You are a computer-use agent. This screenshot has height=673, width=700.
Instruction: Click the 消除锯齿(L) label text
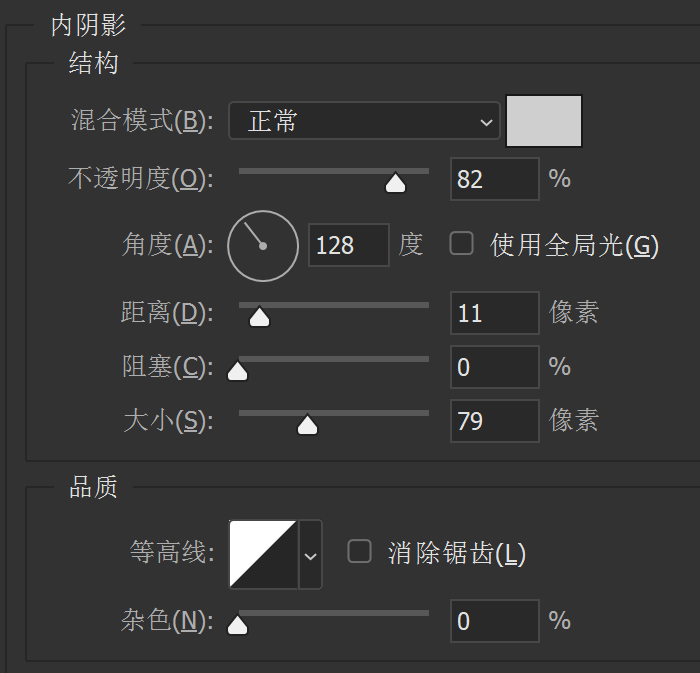pos(456,553)
